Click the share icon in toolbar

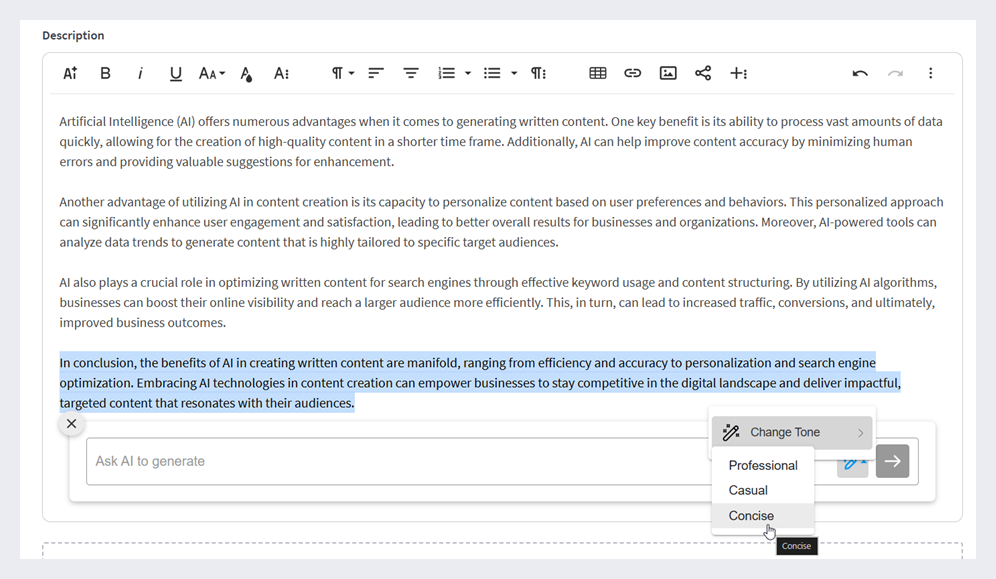coord(703,74)
